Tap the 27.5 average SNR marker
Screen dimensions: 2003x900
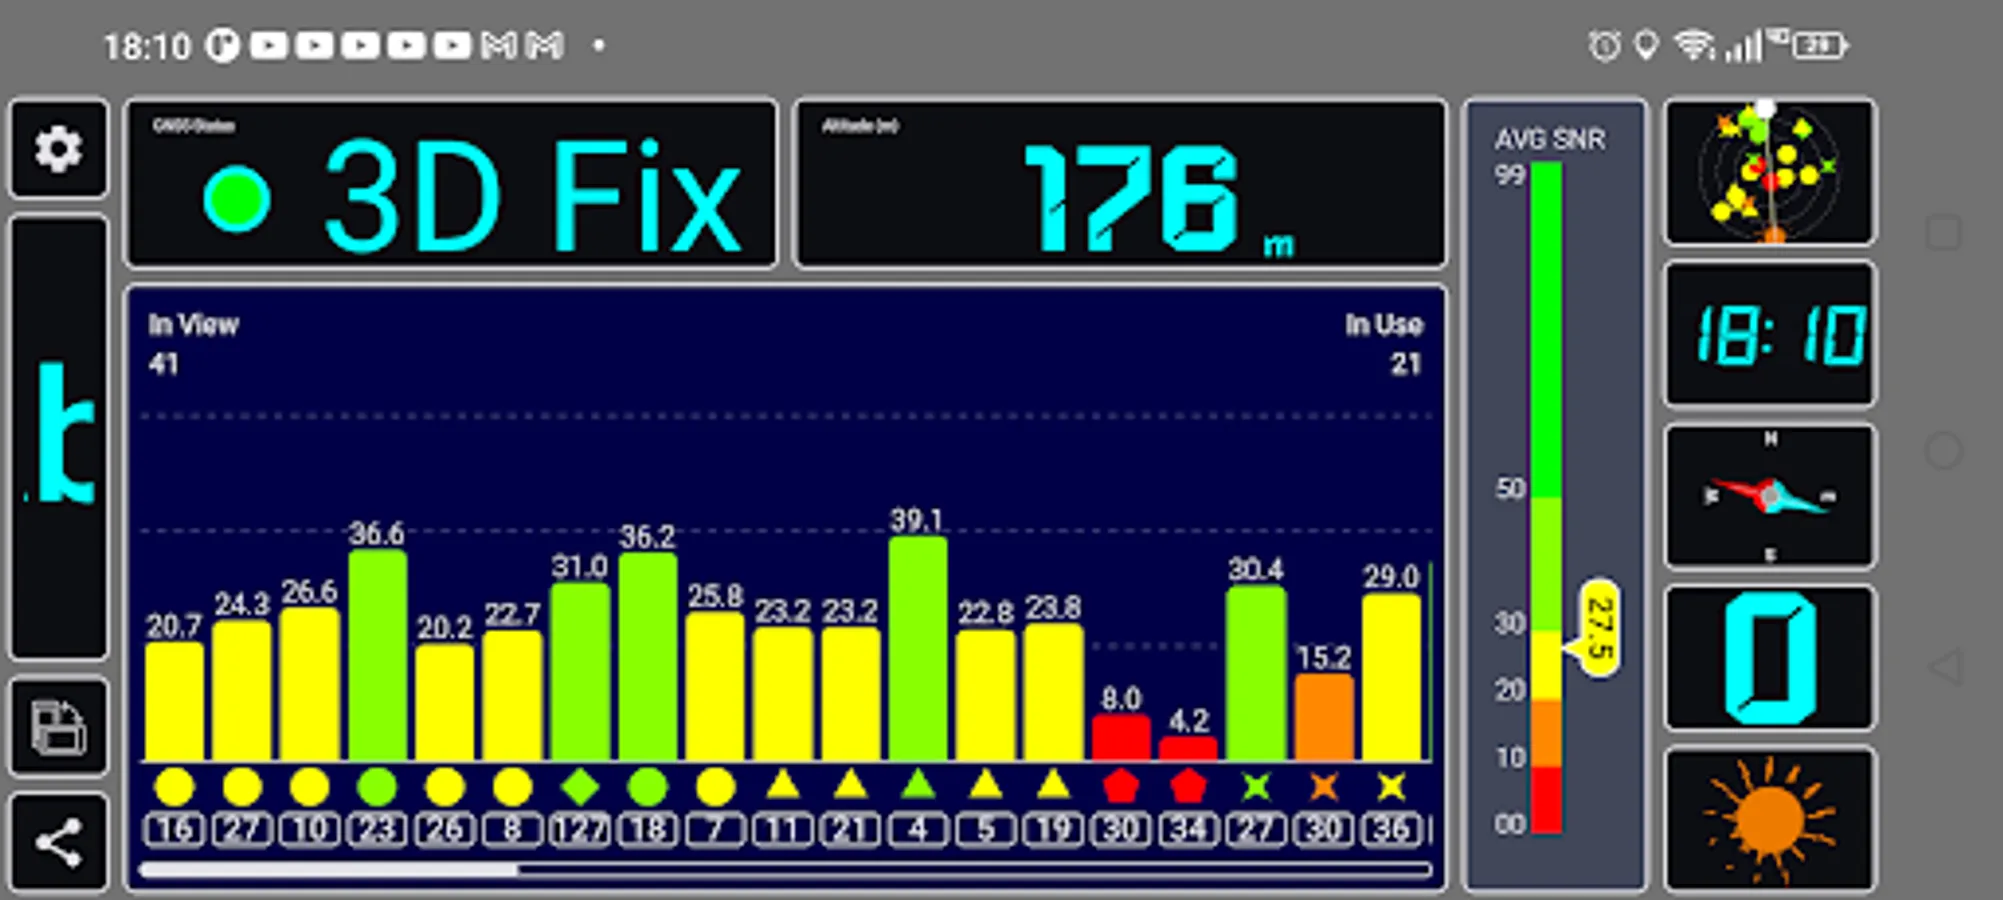click(x=1598, y=628)
